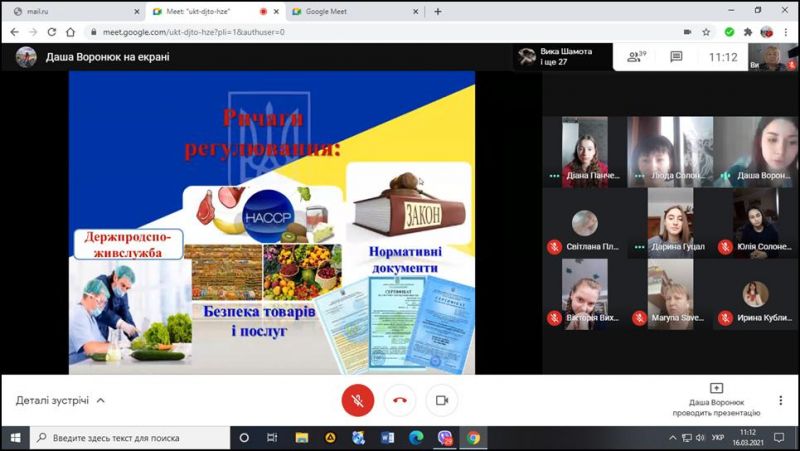Open camera permission icon in address bar
The image size is (800, 451).
pyautogui.click(x=688, y=32)
